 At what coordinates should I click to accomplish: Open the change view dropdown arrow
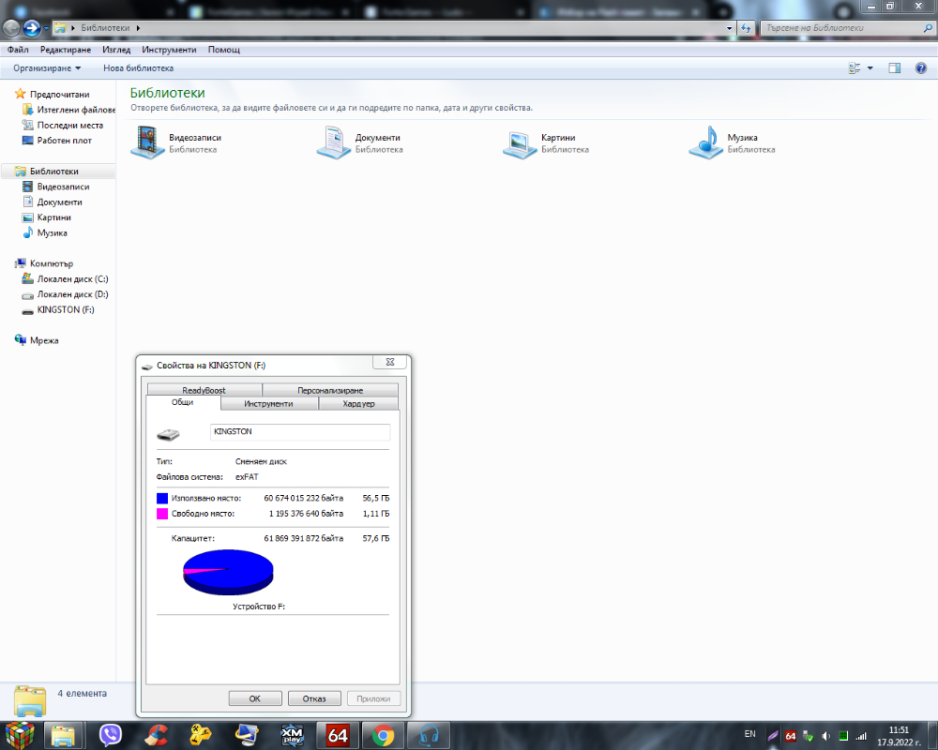click(x=870, y=68)
